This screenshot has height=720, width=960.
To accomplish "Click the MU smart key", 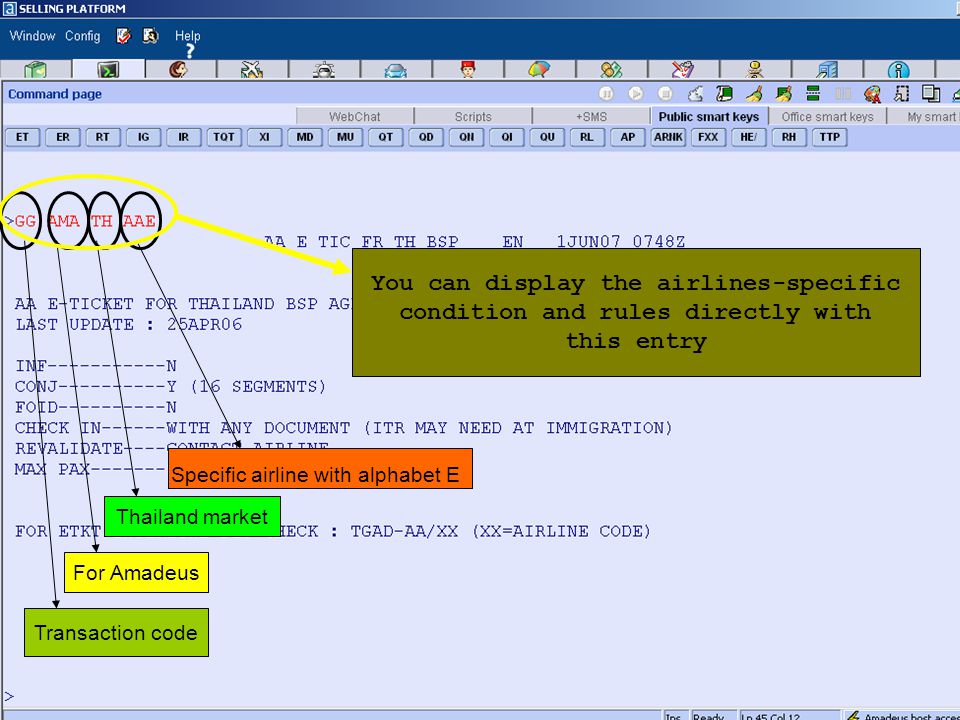I will [345, 137].
